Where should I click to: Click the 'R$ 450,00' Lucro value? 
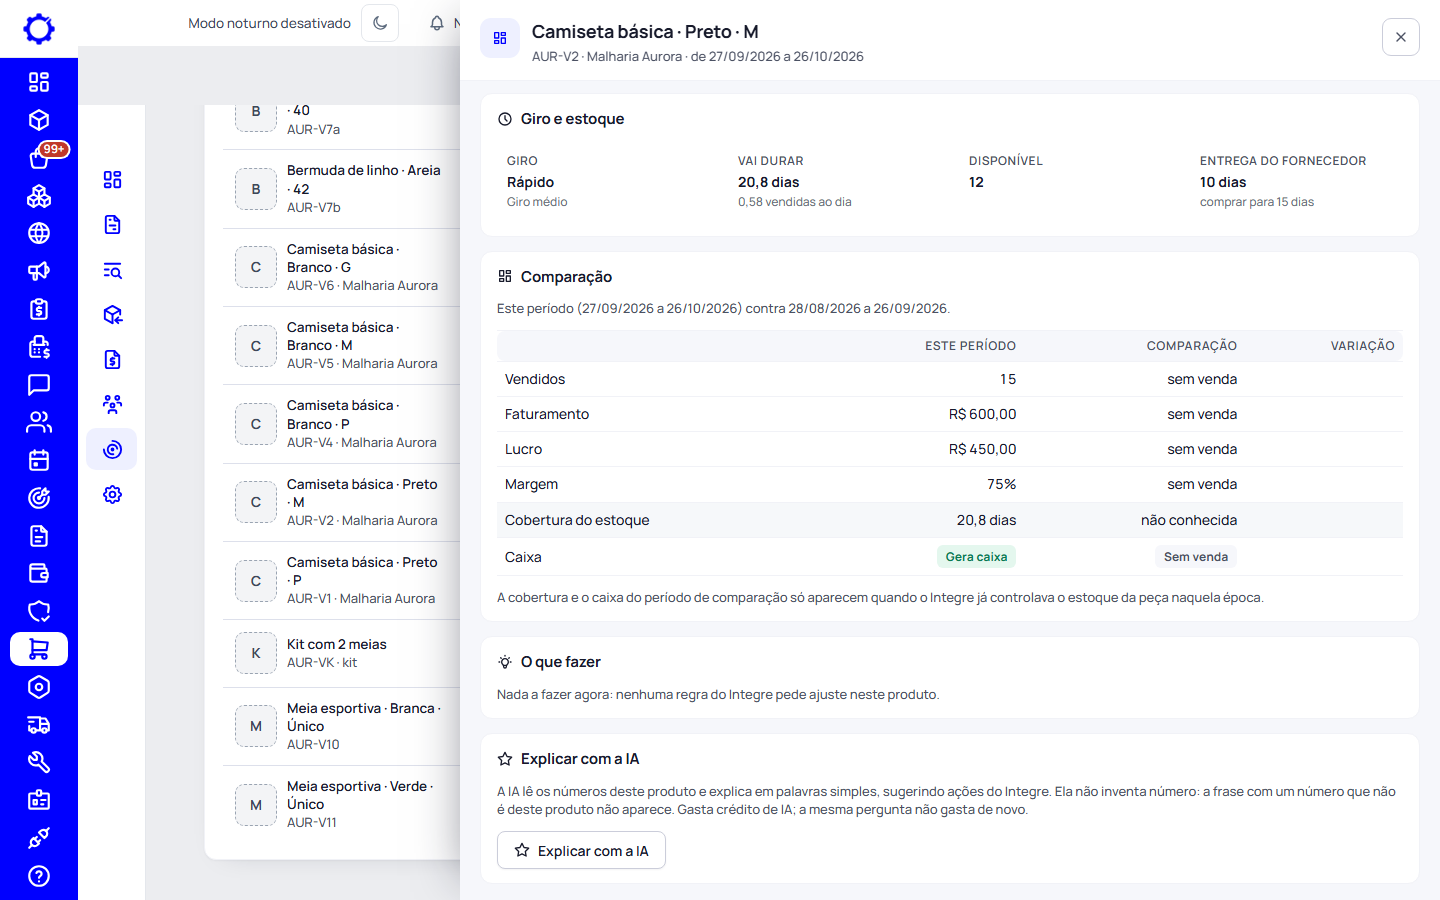pyautogui.click(x=982, y=449)
